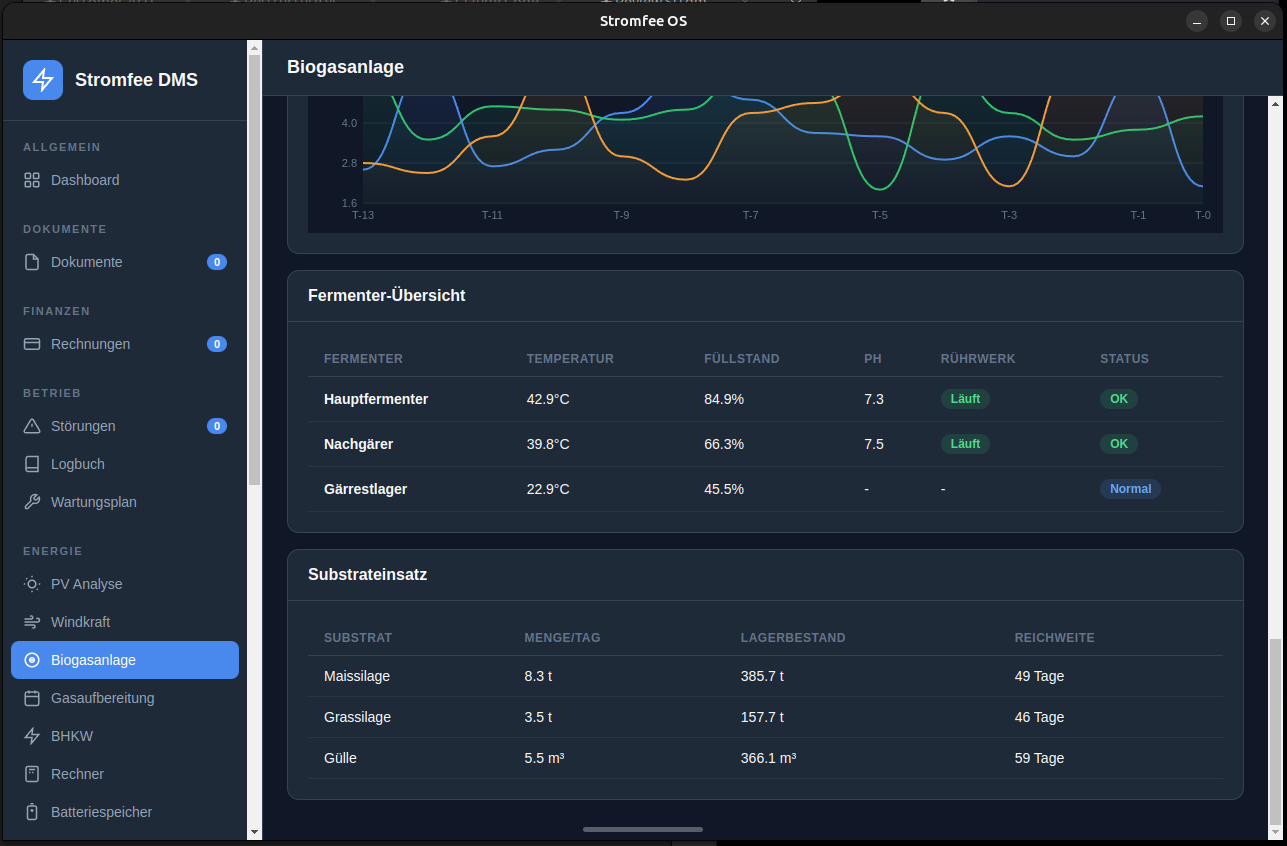The height and width of the screenshot is (846, 1287).
Task: Open the Gasaufbereitung menu item
Action: tap(102, 698)
